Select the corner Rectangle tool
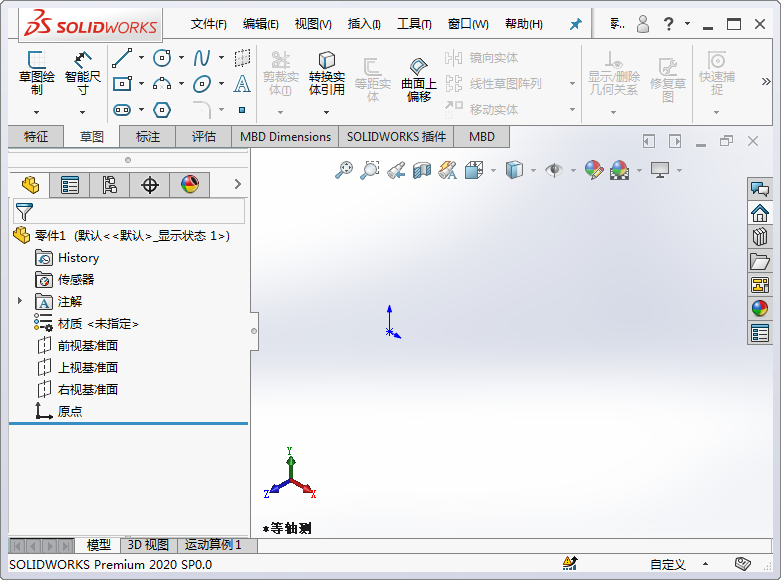781x580 pixels. [x=122, y=84]
